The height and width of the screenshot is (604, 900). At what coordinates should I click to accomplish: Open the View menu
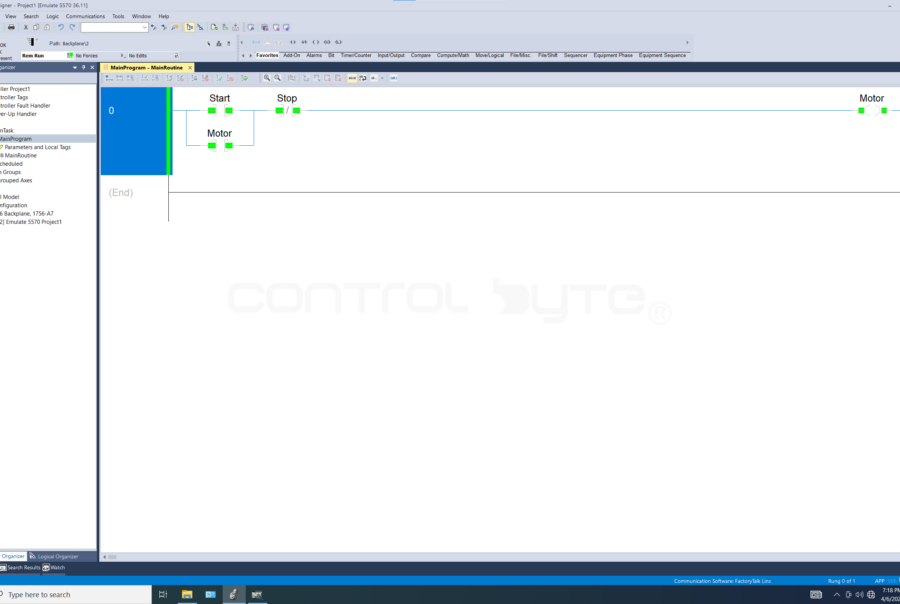[10, 16]
